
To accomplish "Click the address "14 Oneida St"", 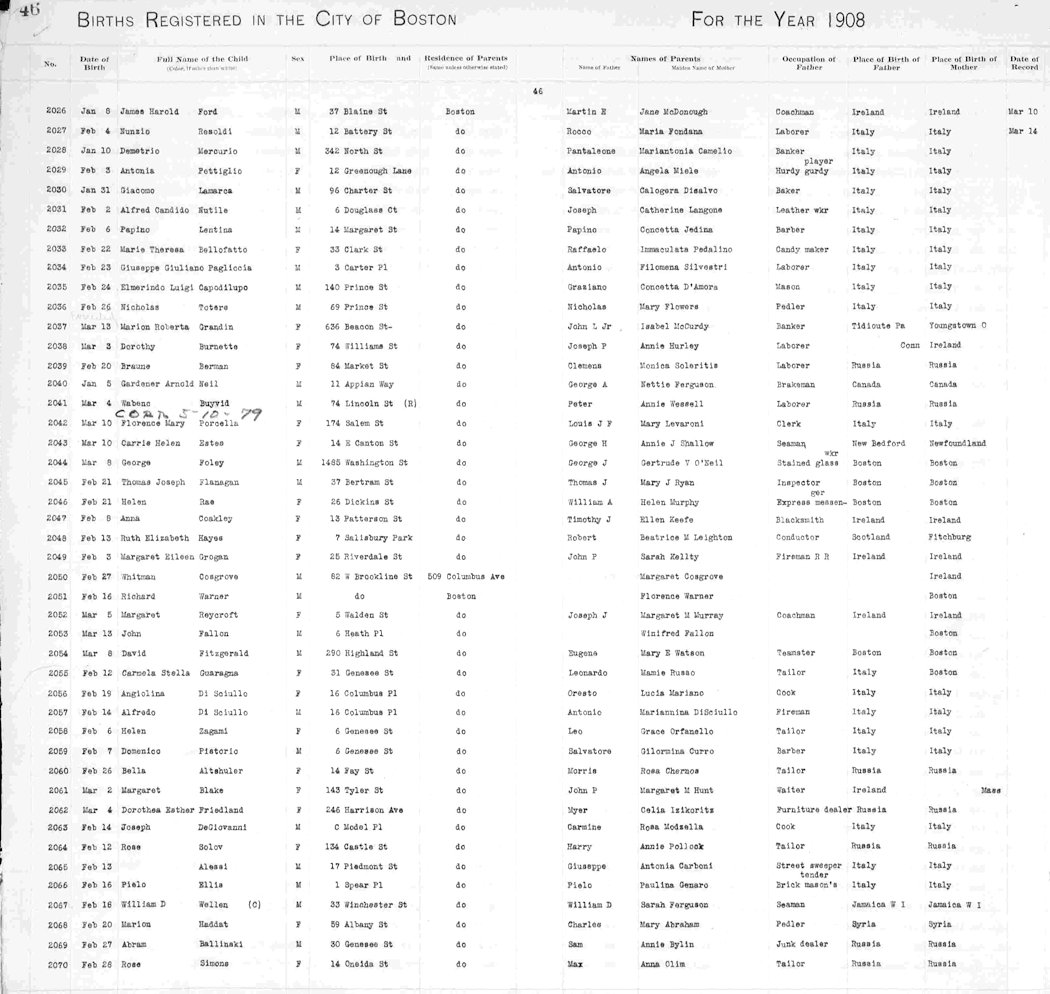I will (360, 964).
